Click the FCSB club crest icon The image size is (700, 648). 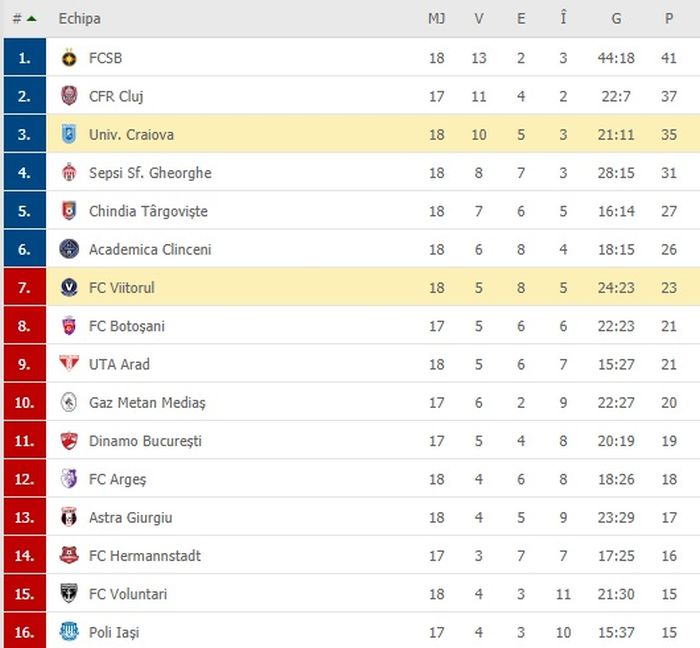coord(69,58)
